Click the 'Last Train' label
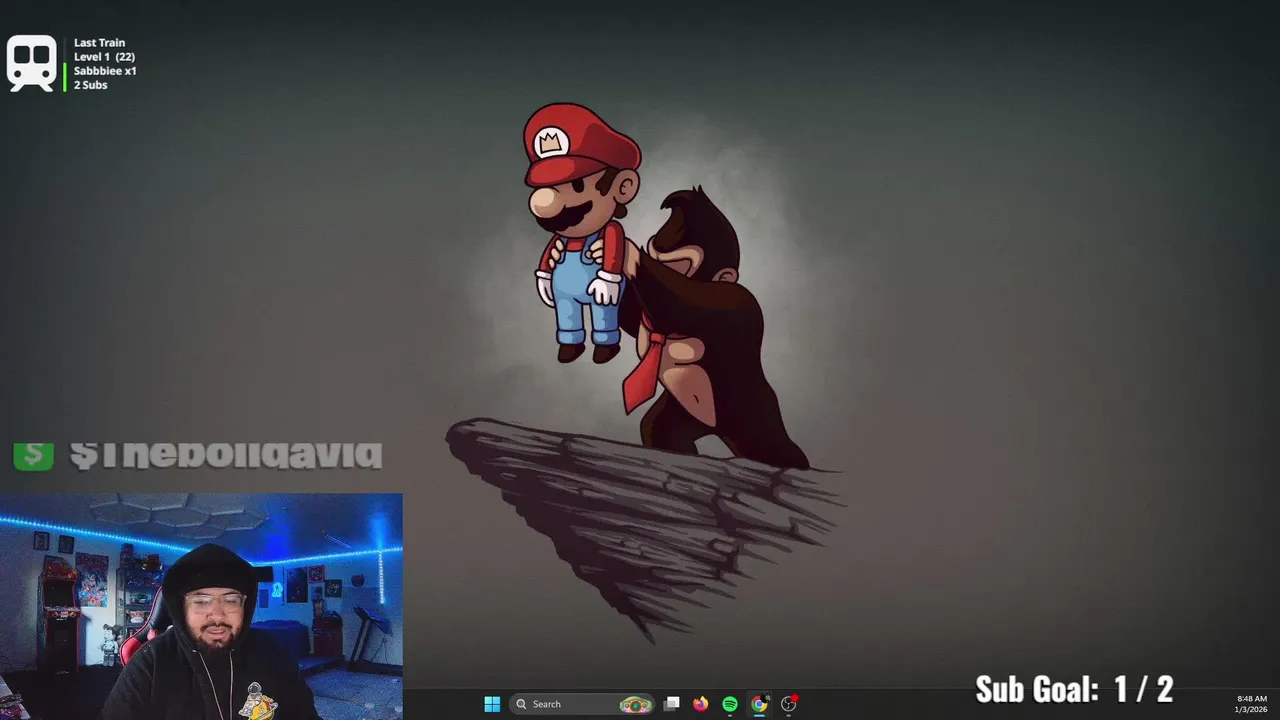This screenshot has width=1280, height=720. click(99, 43)
